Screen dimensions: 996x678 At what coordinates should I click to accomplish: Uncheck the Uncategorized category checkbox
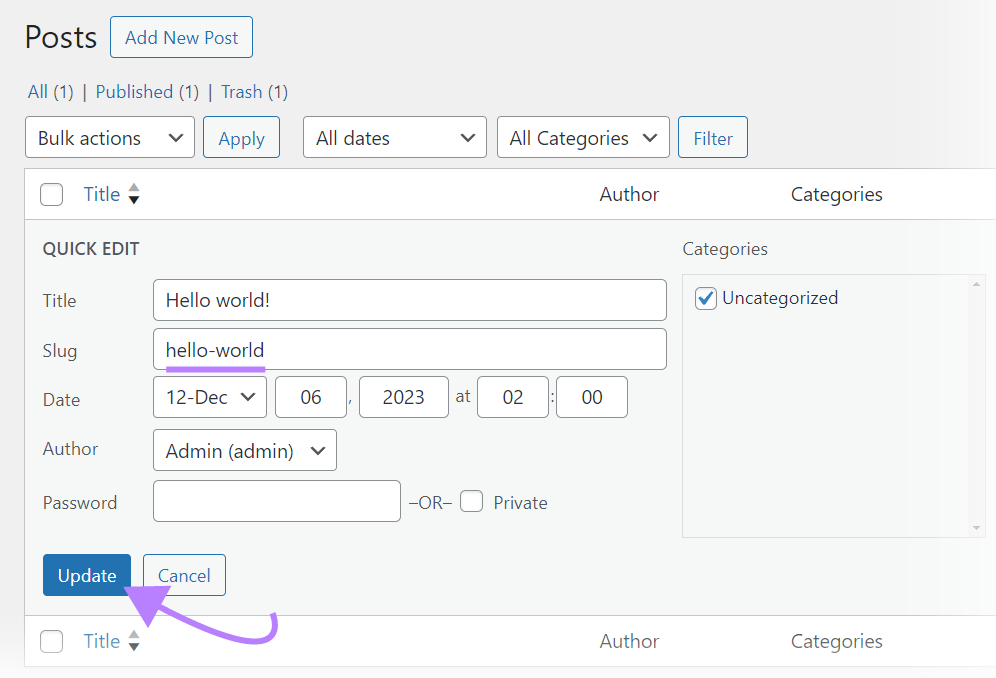706,298
